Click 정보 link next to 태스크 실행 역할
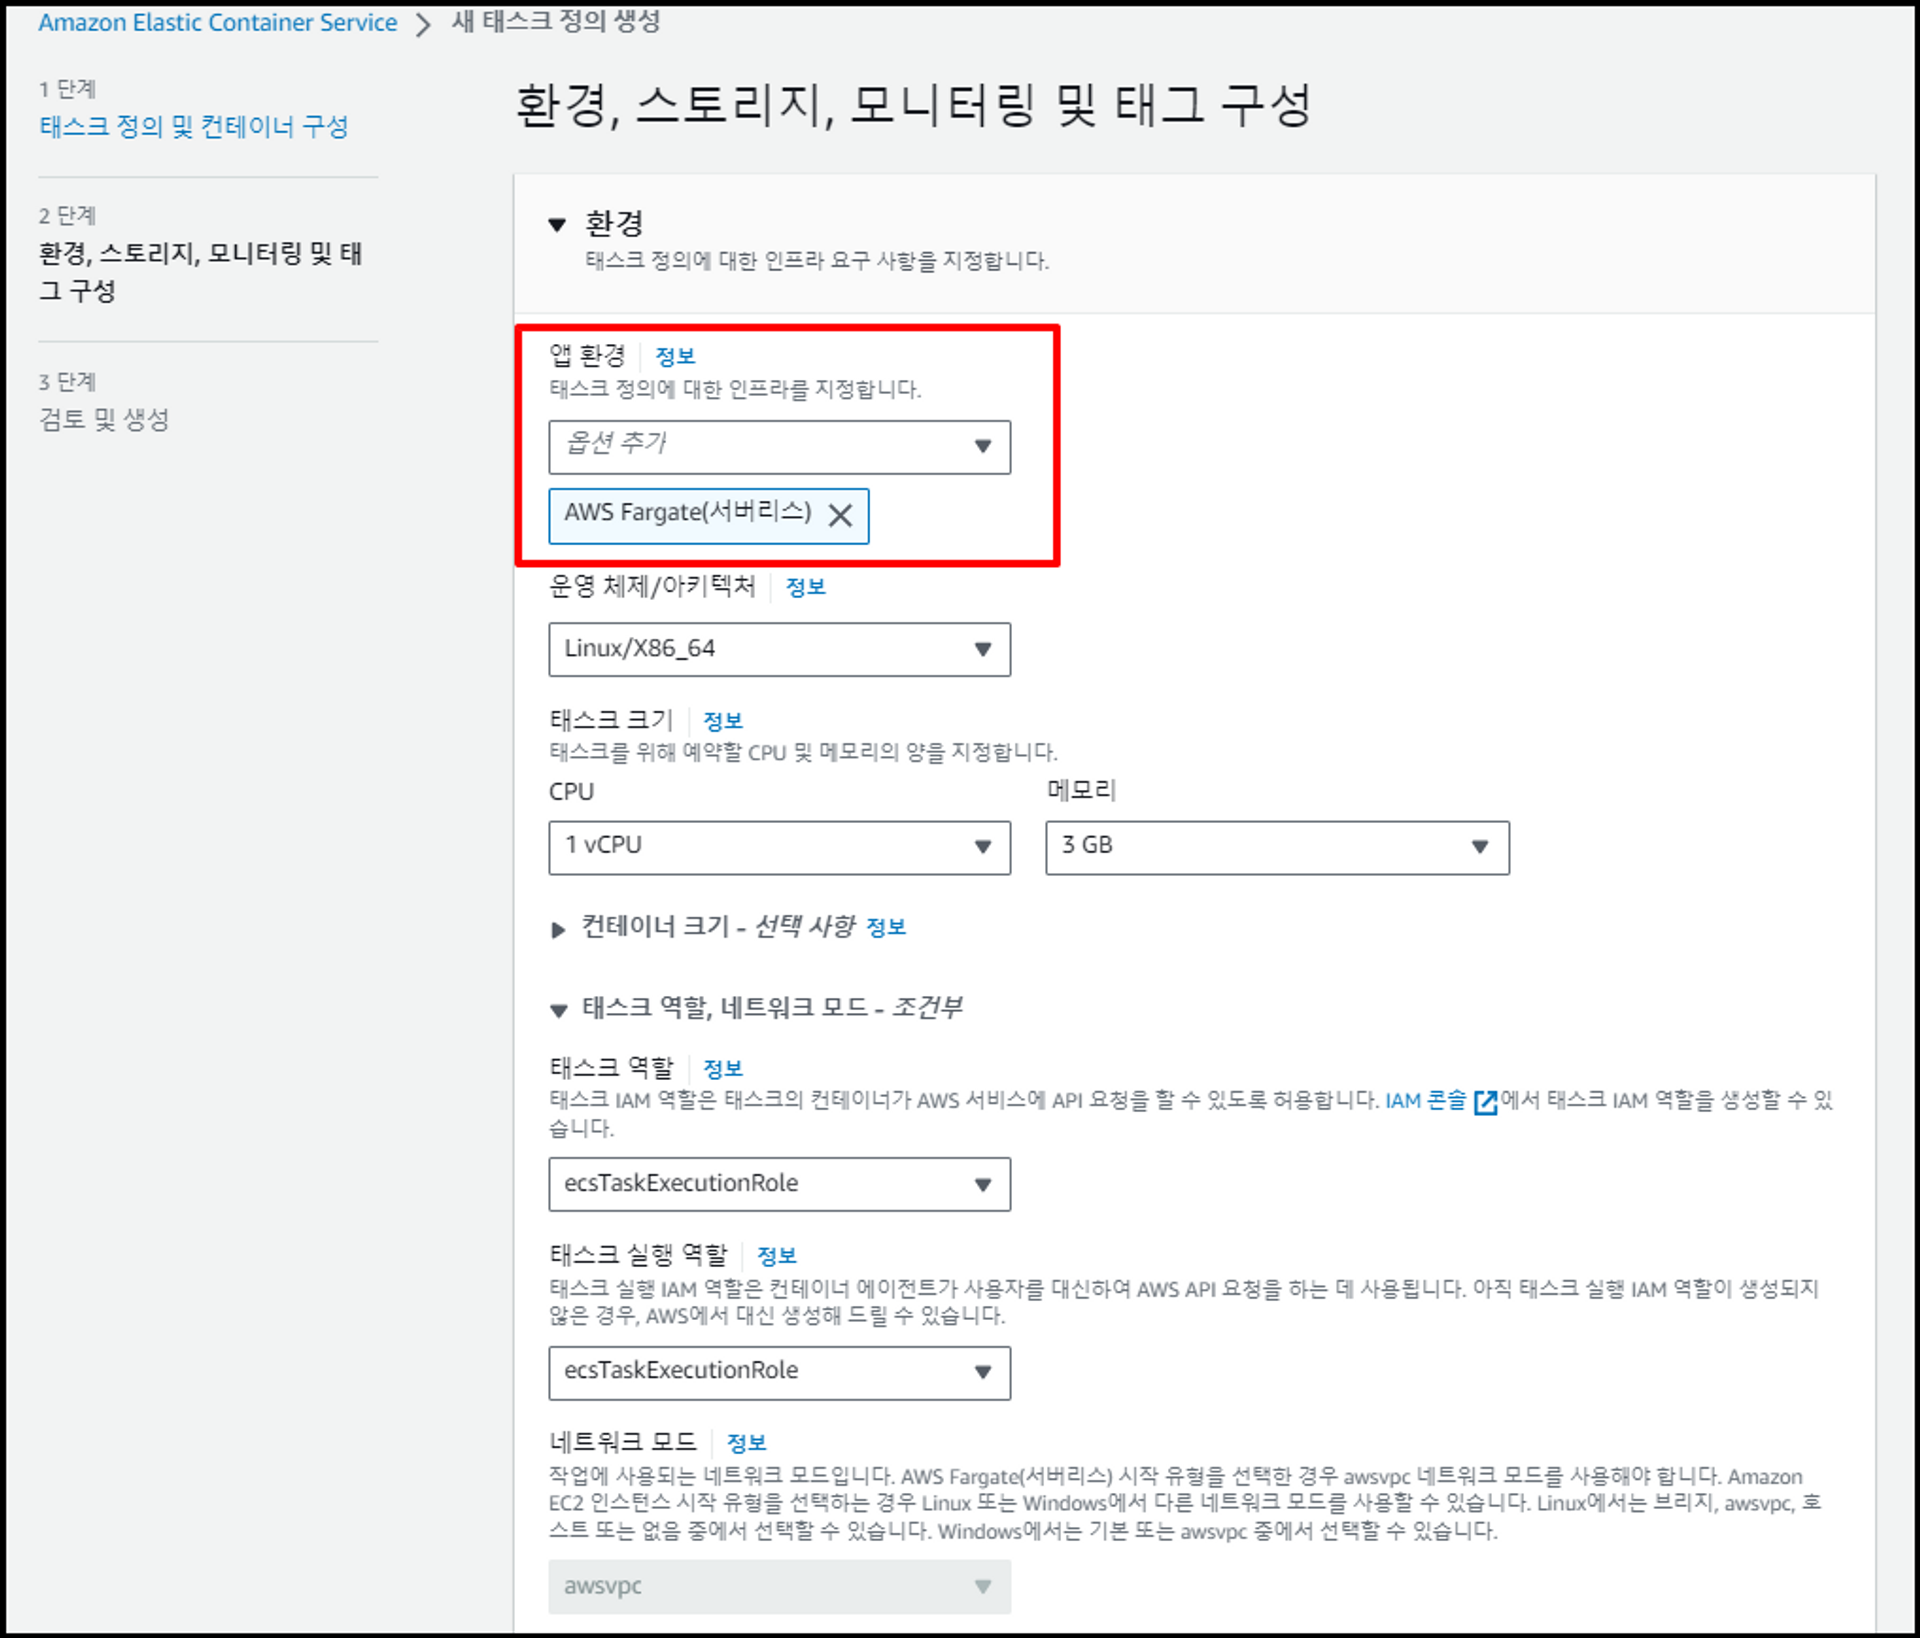1920x1638 pixels. [x=776, y=1256]
